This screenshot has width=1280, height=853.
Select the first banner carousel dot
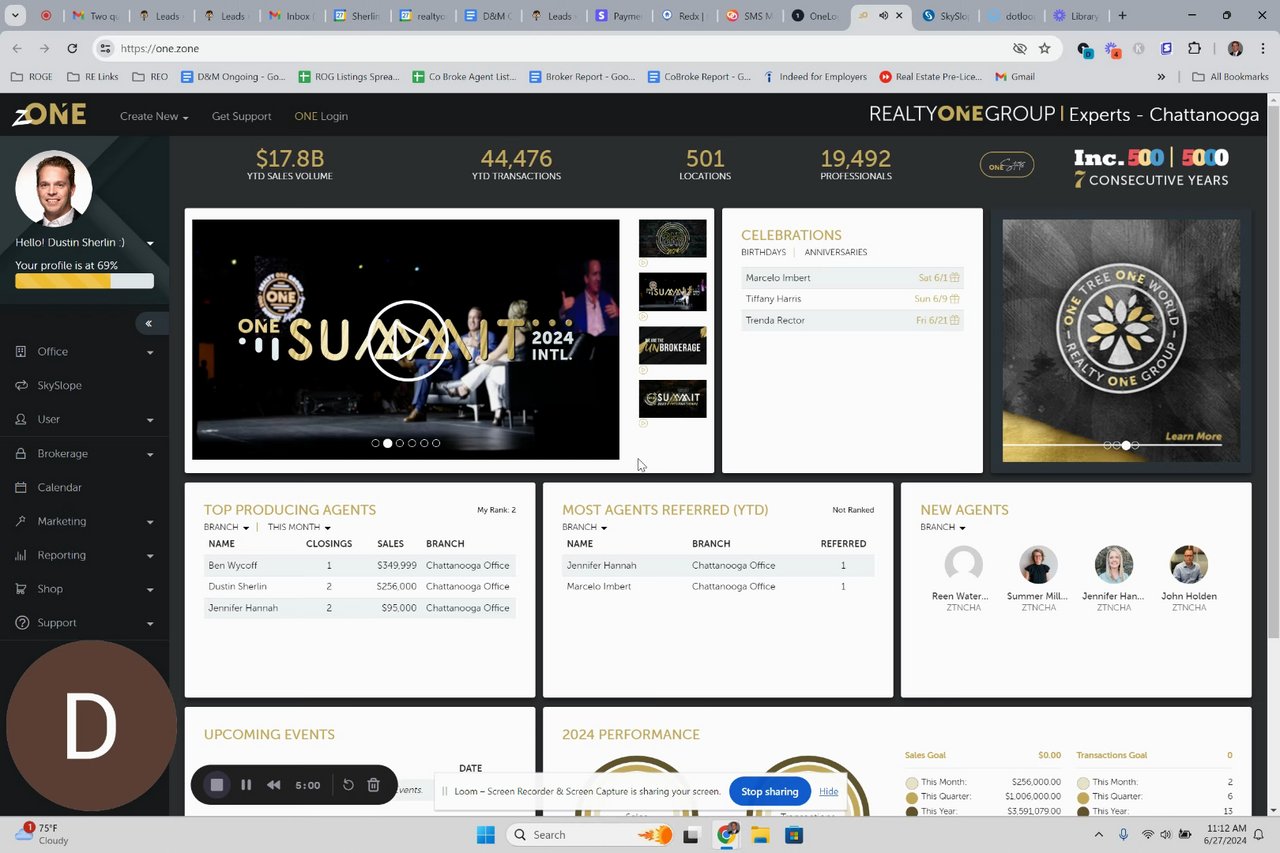[1107, 445]
